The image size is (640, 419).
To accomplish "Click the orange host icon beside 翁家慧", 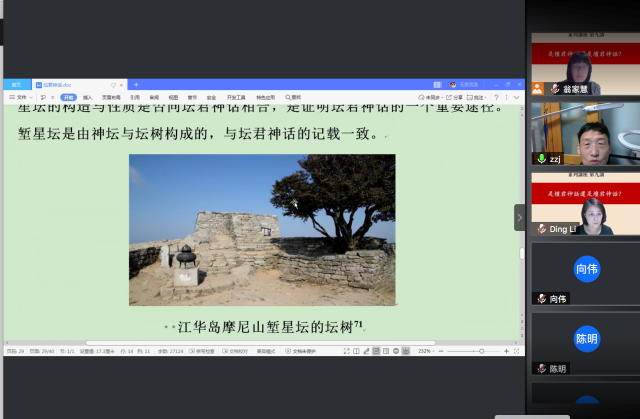I will point(537,89).
